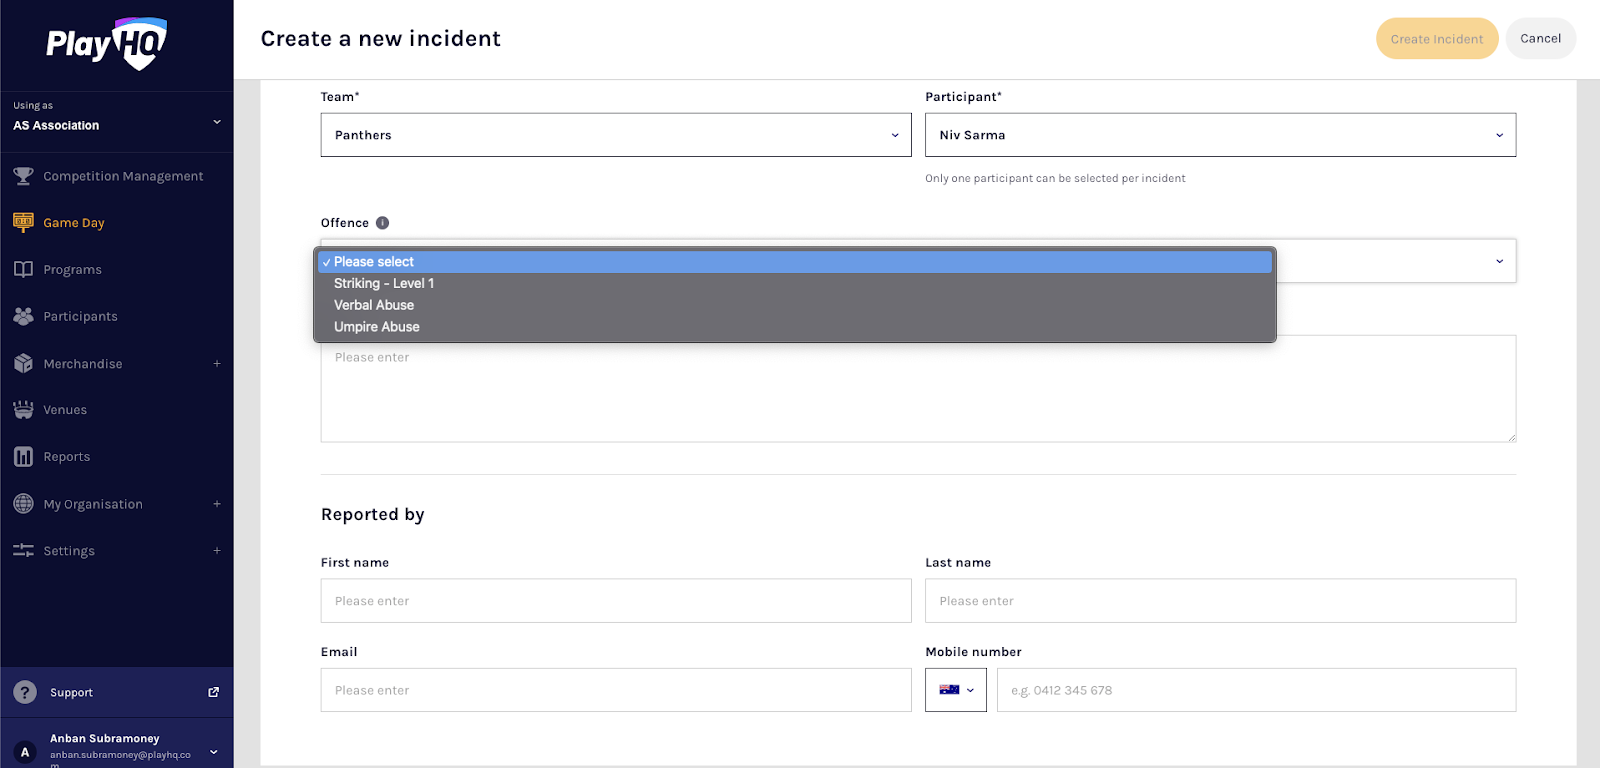Choose Verbal Abuse from offence list
Screen dimensions: 1600x768
pyautogui.click(x=374, y=305)
